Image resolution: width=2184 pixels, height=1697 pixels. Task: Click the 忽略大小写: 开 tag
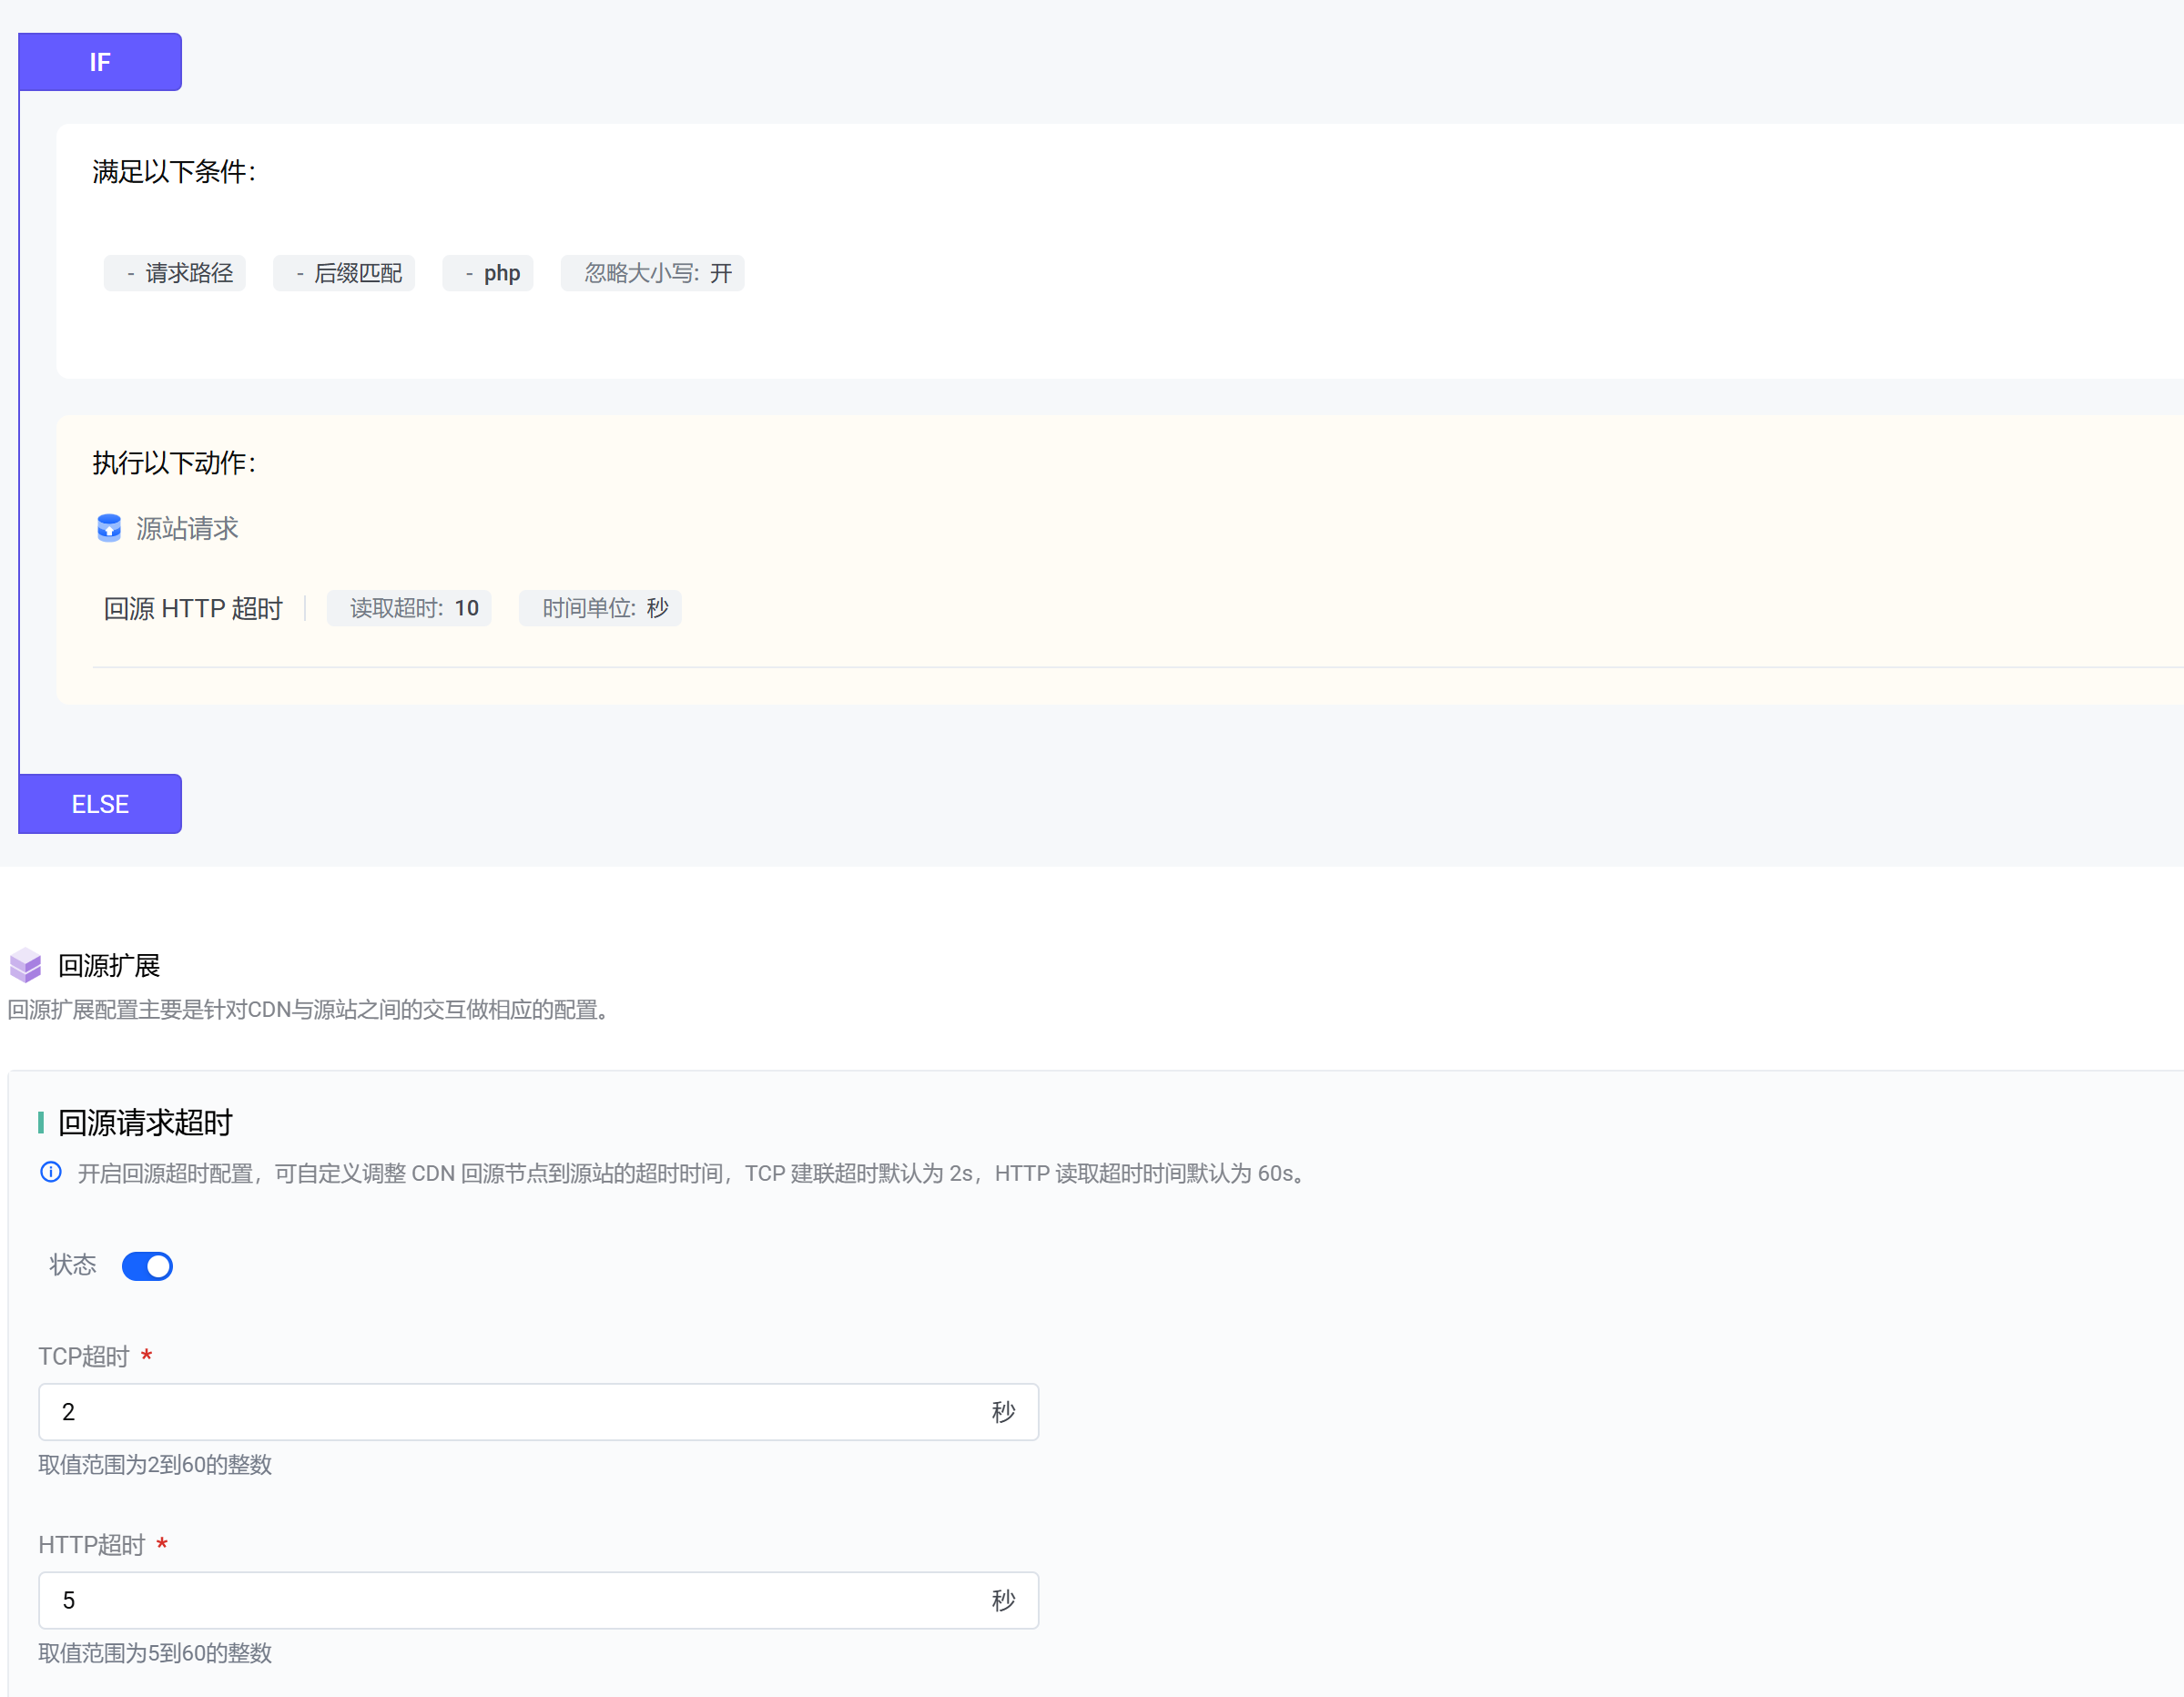tap(653, 273)
